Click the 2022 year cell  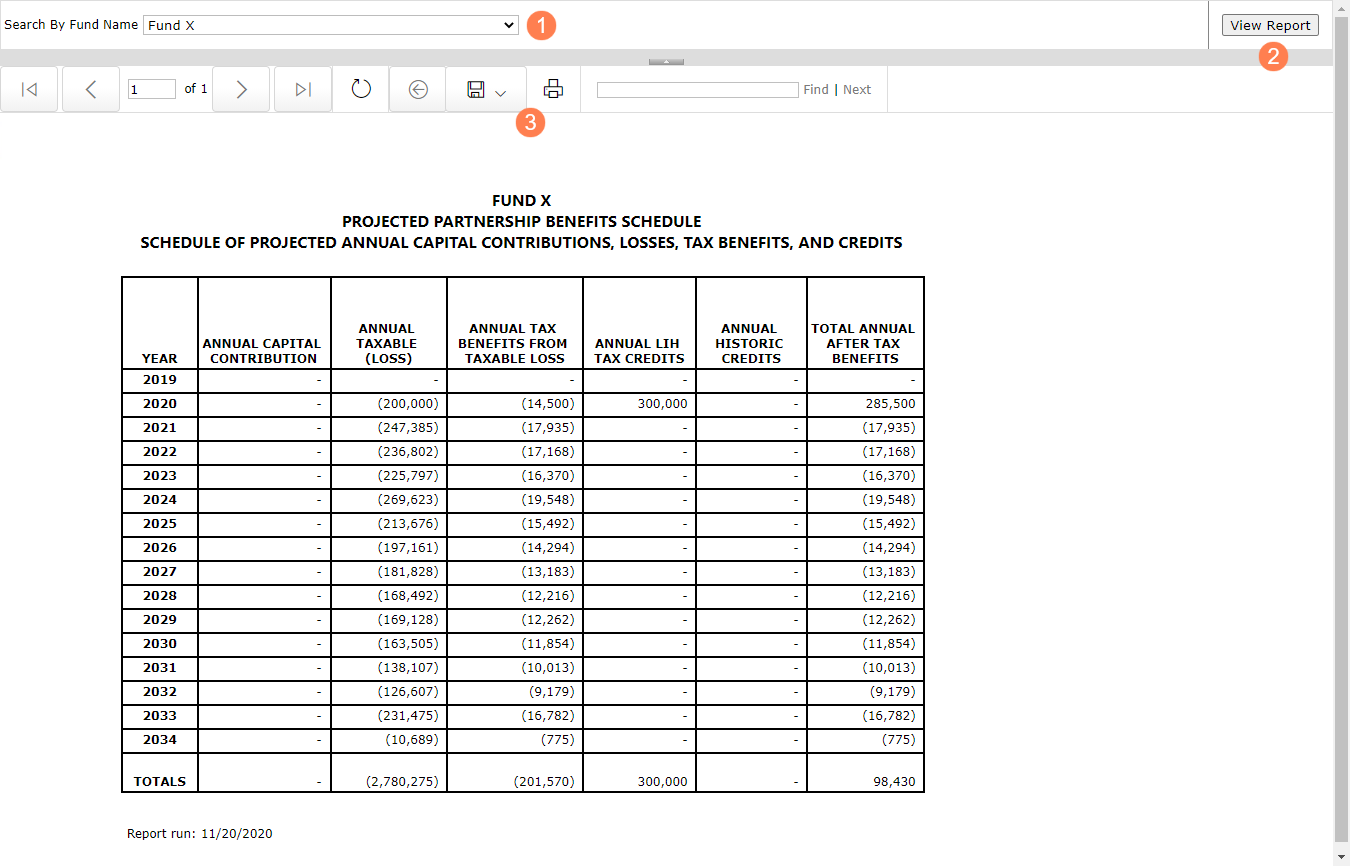point(160,452)
